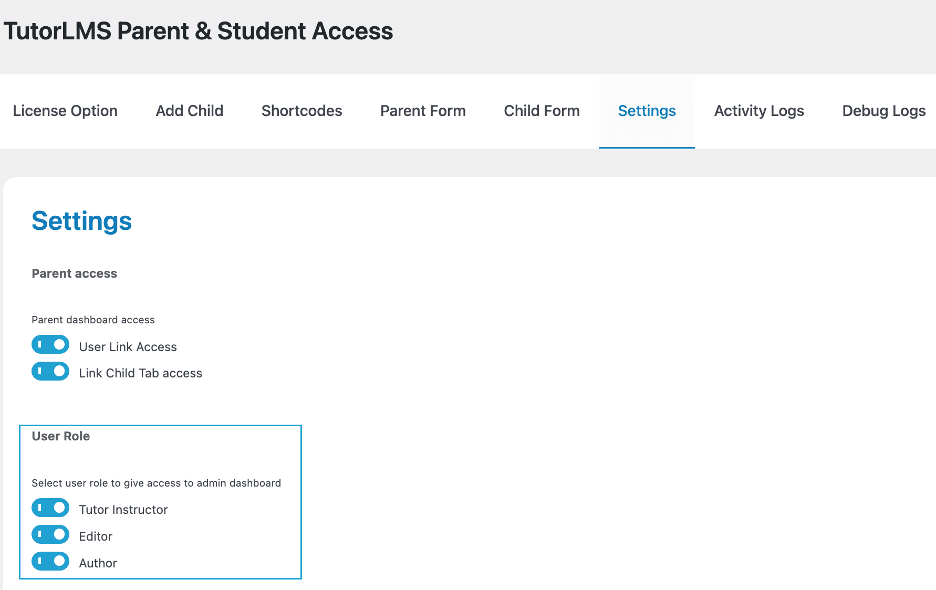Click the User Role section label
The image size is (936, 590).
point(61,436)
